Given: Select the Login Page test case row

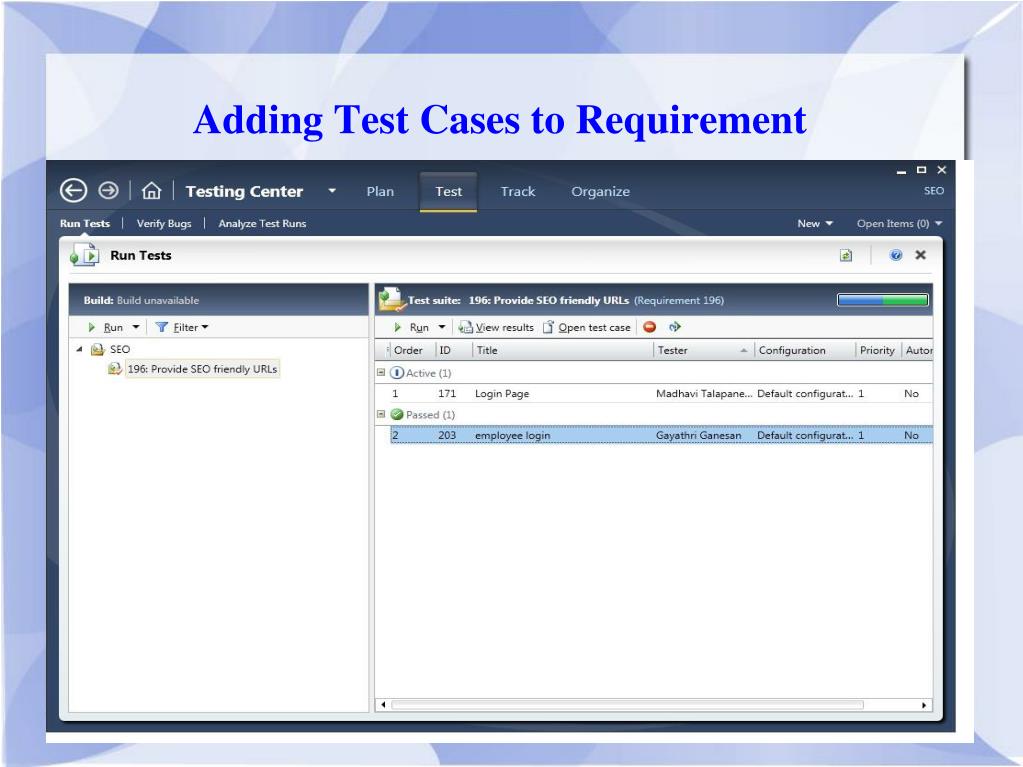Looking at the screenshot, I should tap(661, 393).
